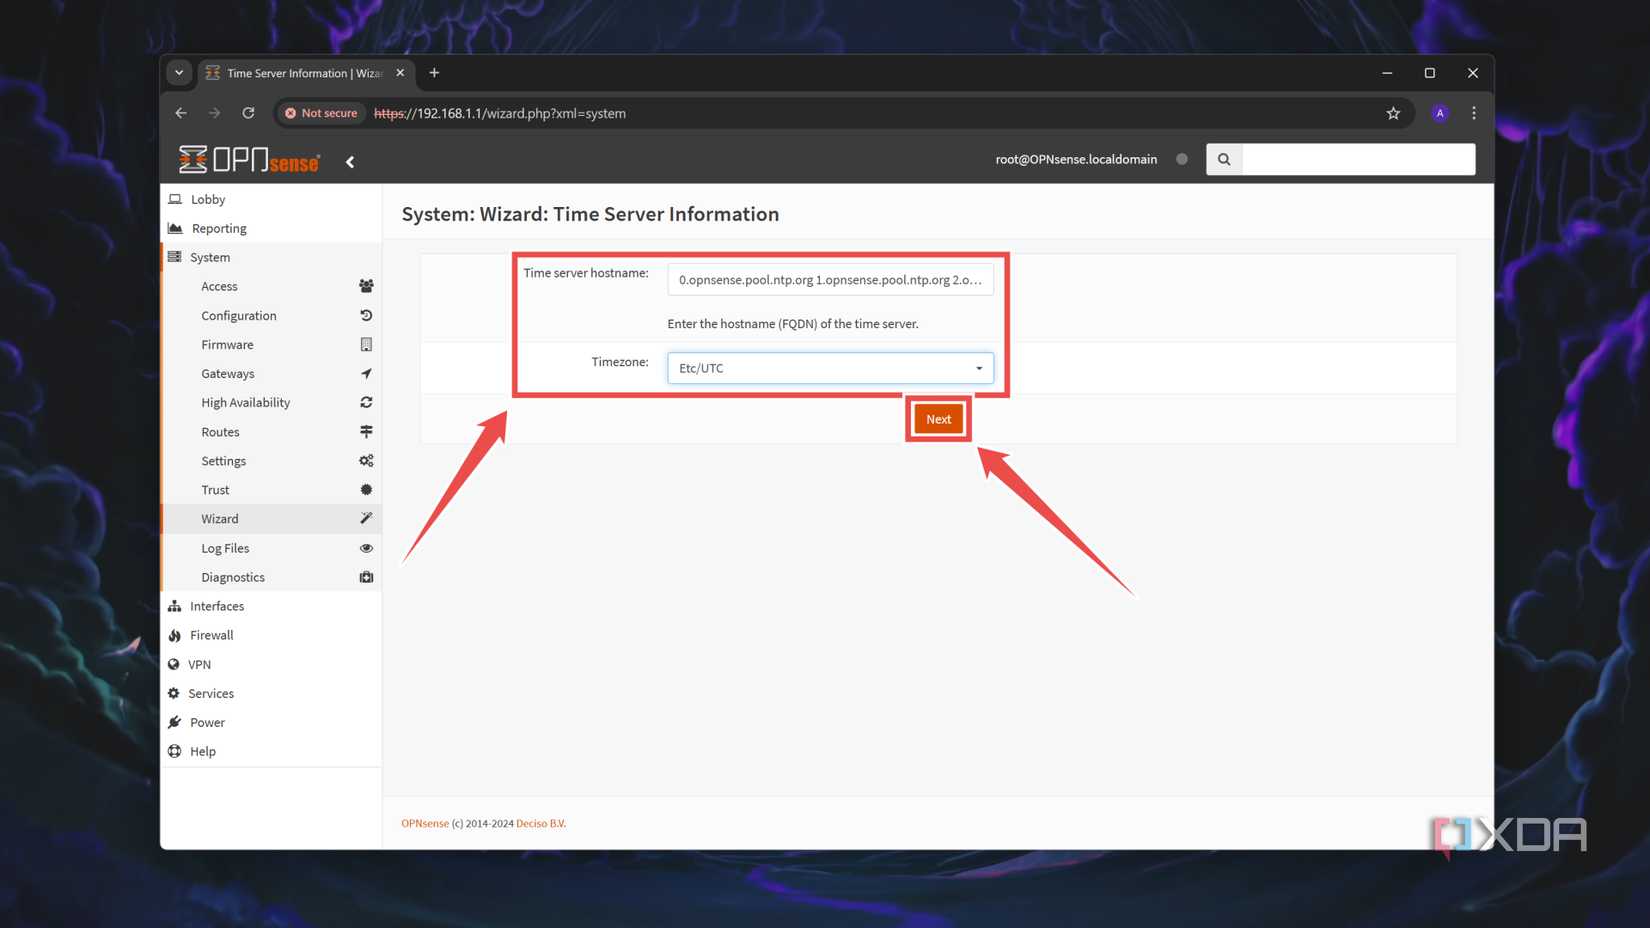Image resolution: width=1650 pixels, height=928 pixels.
Task: Open Settings using the gear icon
Action: [366, 460]
